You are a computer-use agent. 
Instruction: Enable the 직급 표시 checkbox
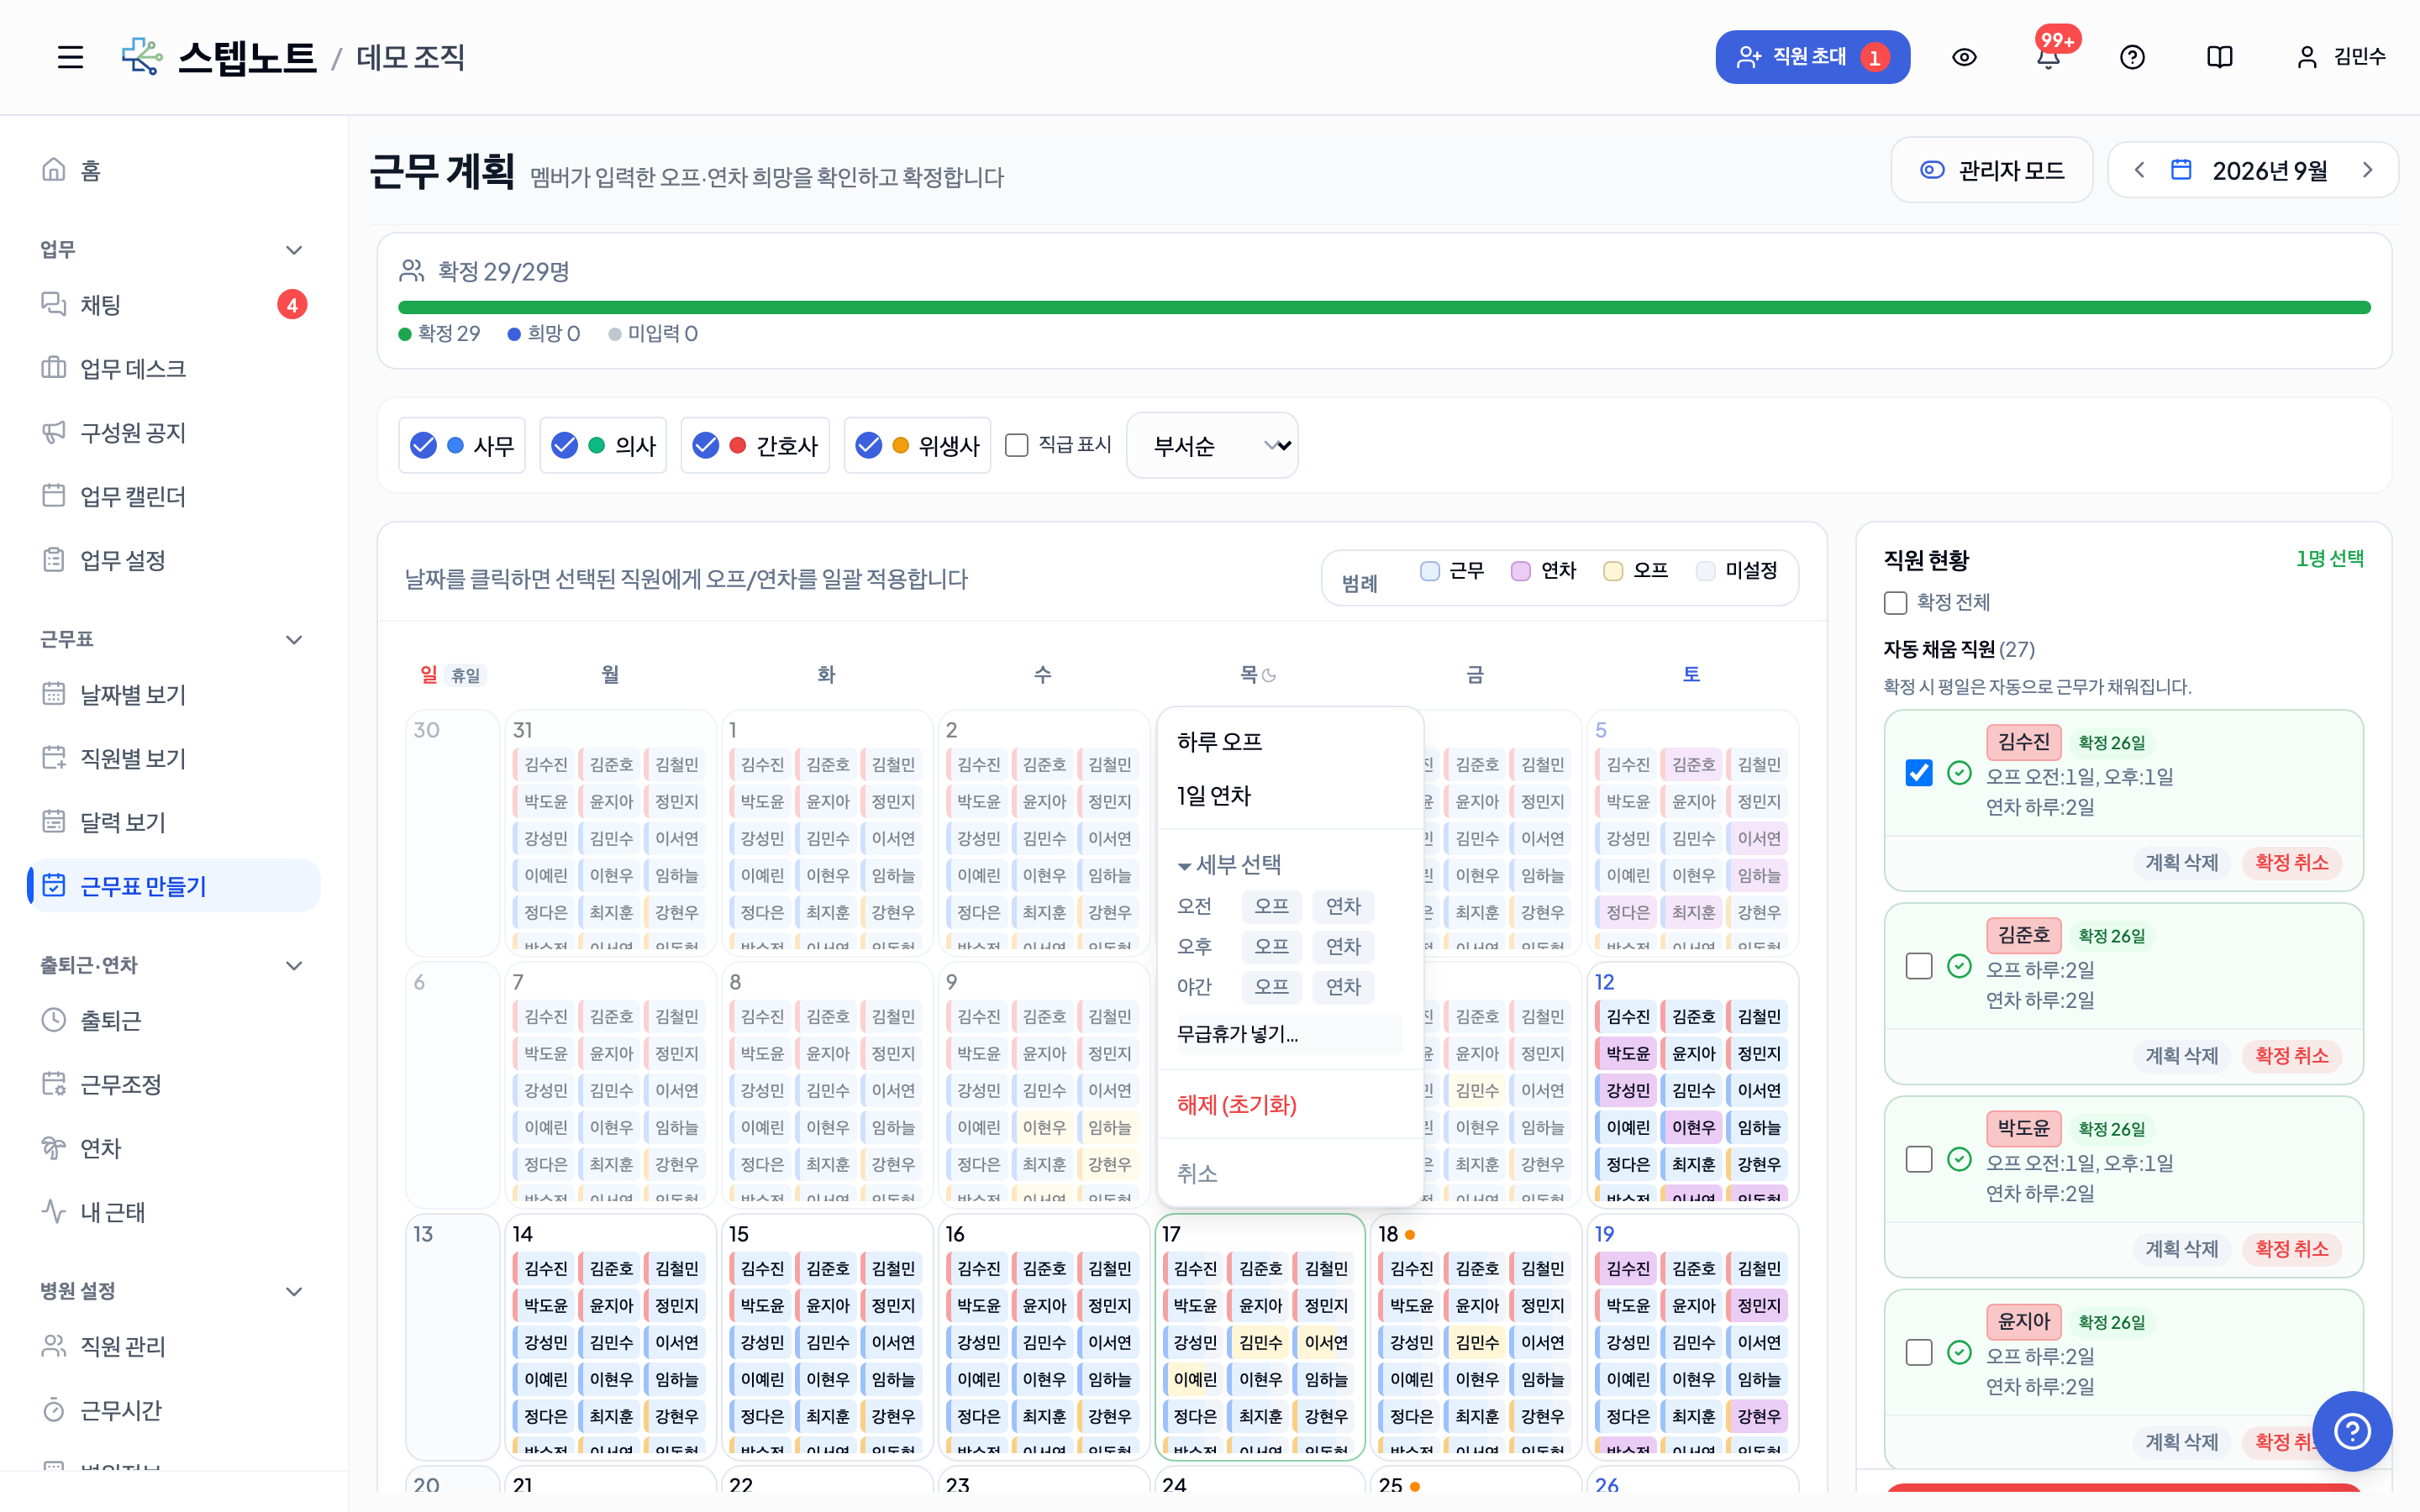[x=1017, y=445]
